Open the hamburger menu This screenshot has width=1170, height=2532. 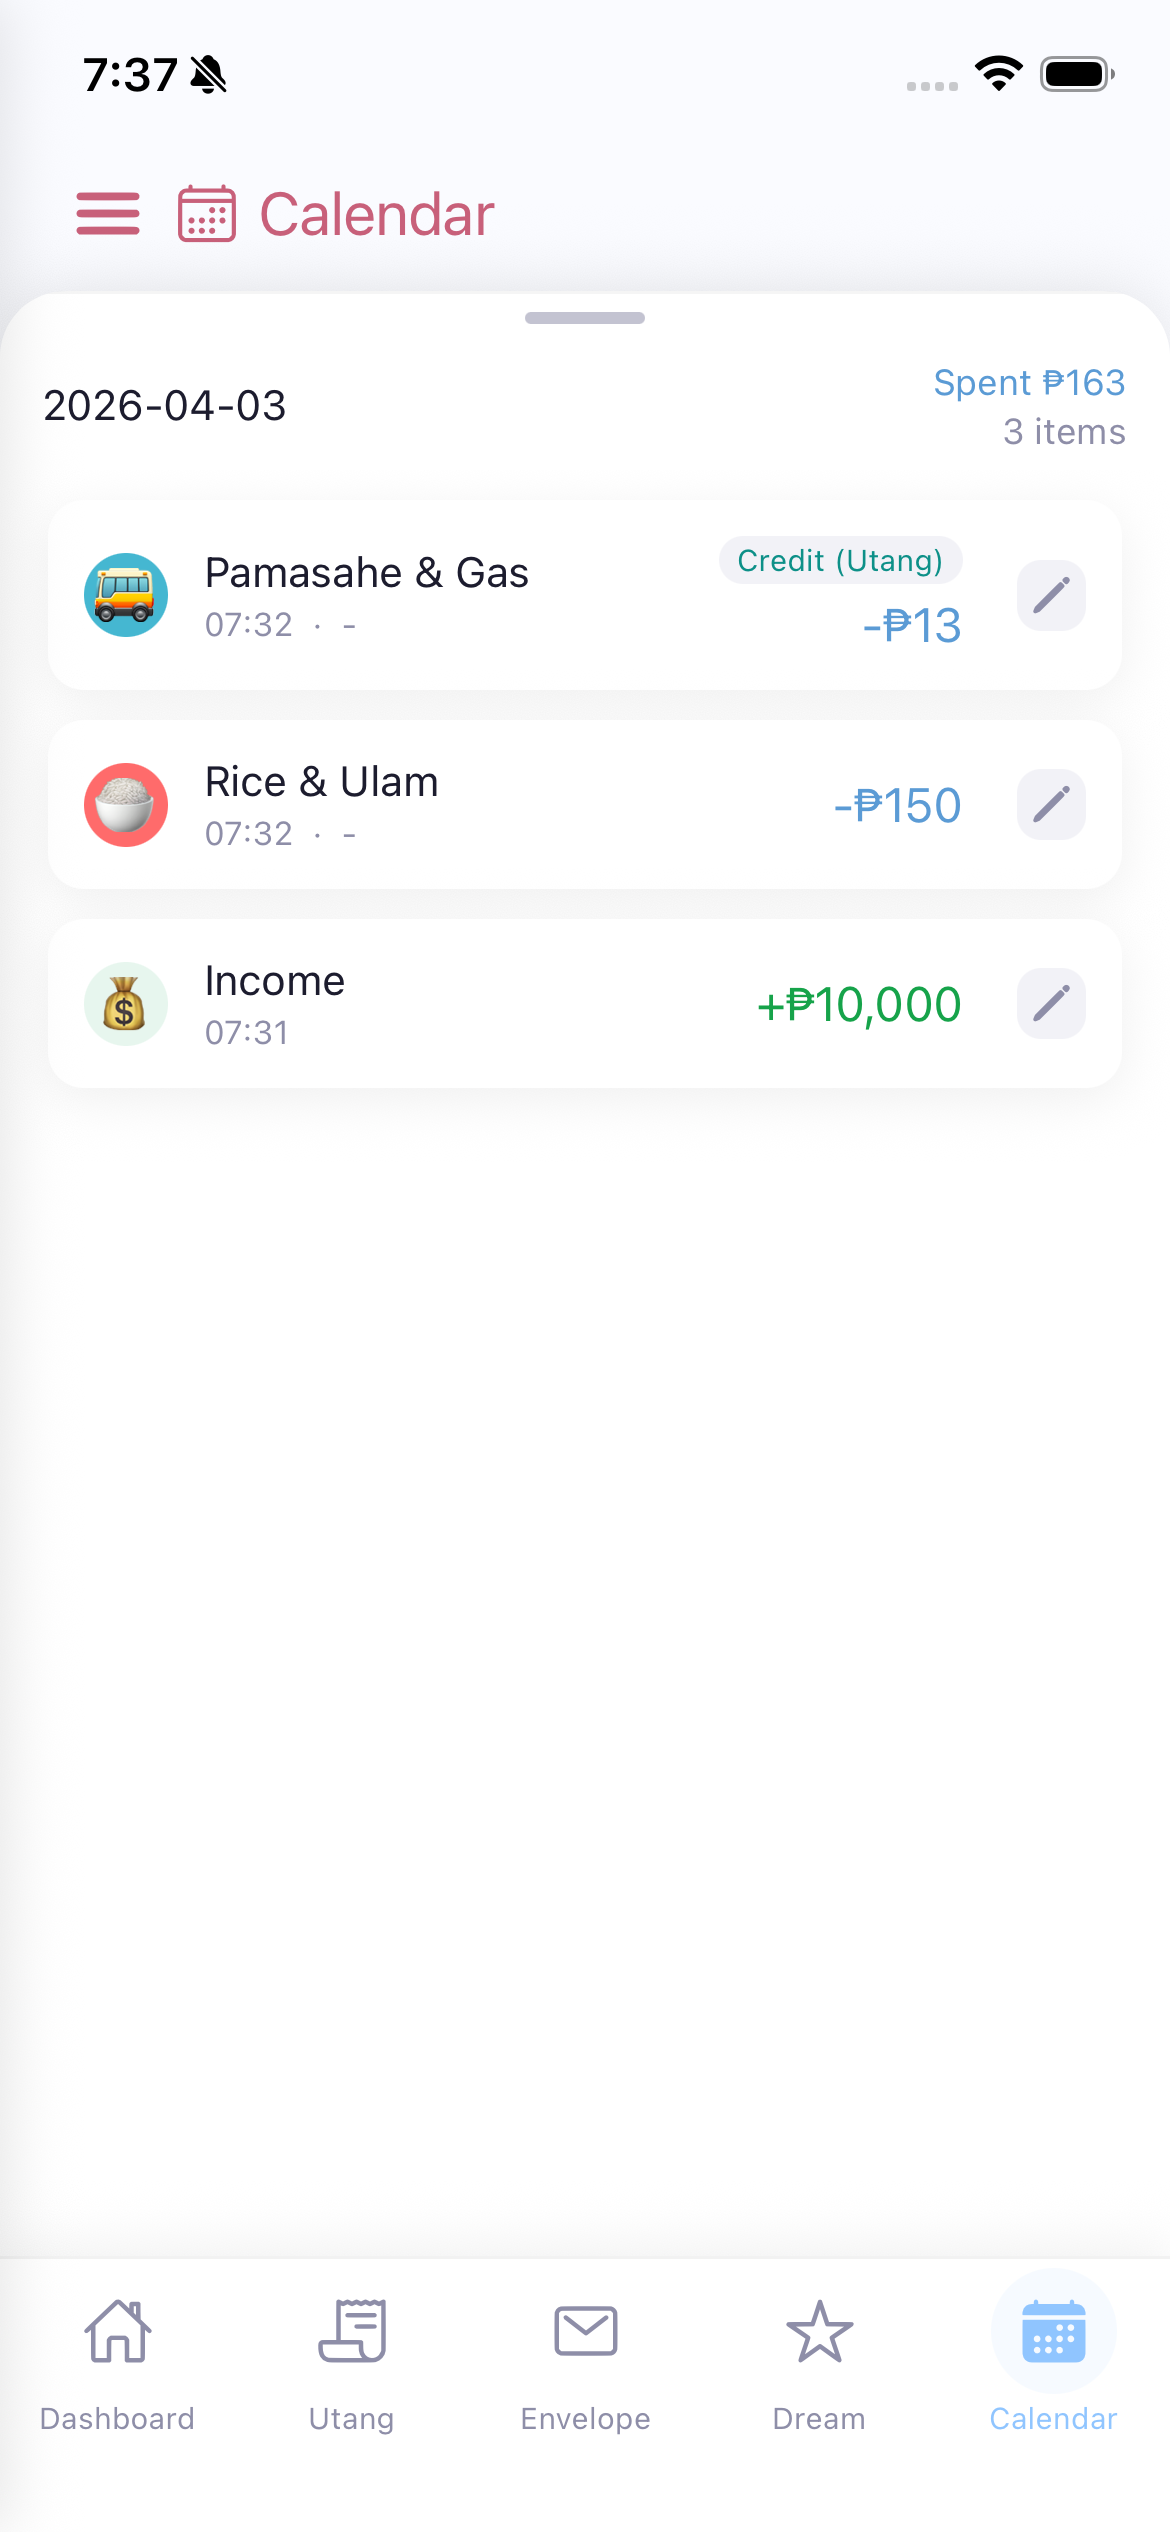(x=108, y=214)
